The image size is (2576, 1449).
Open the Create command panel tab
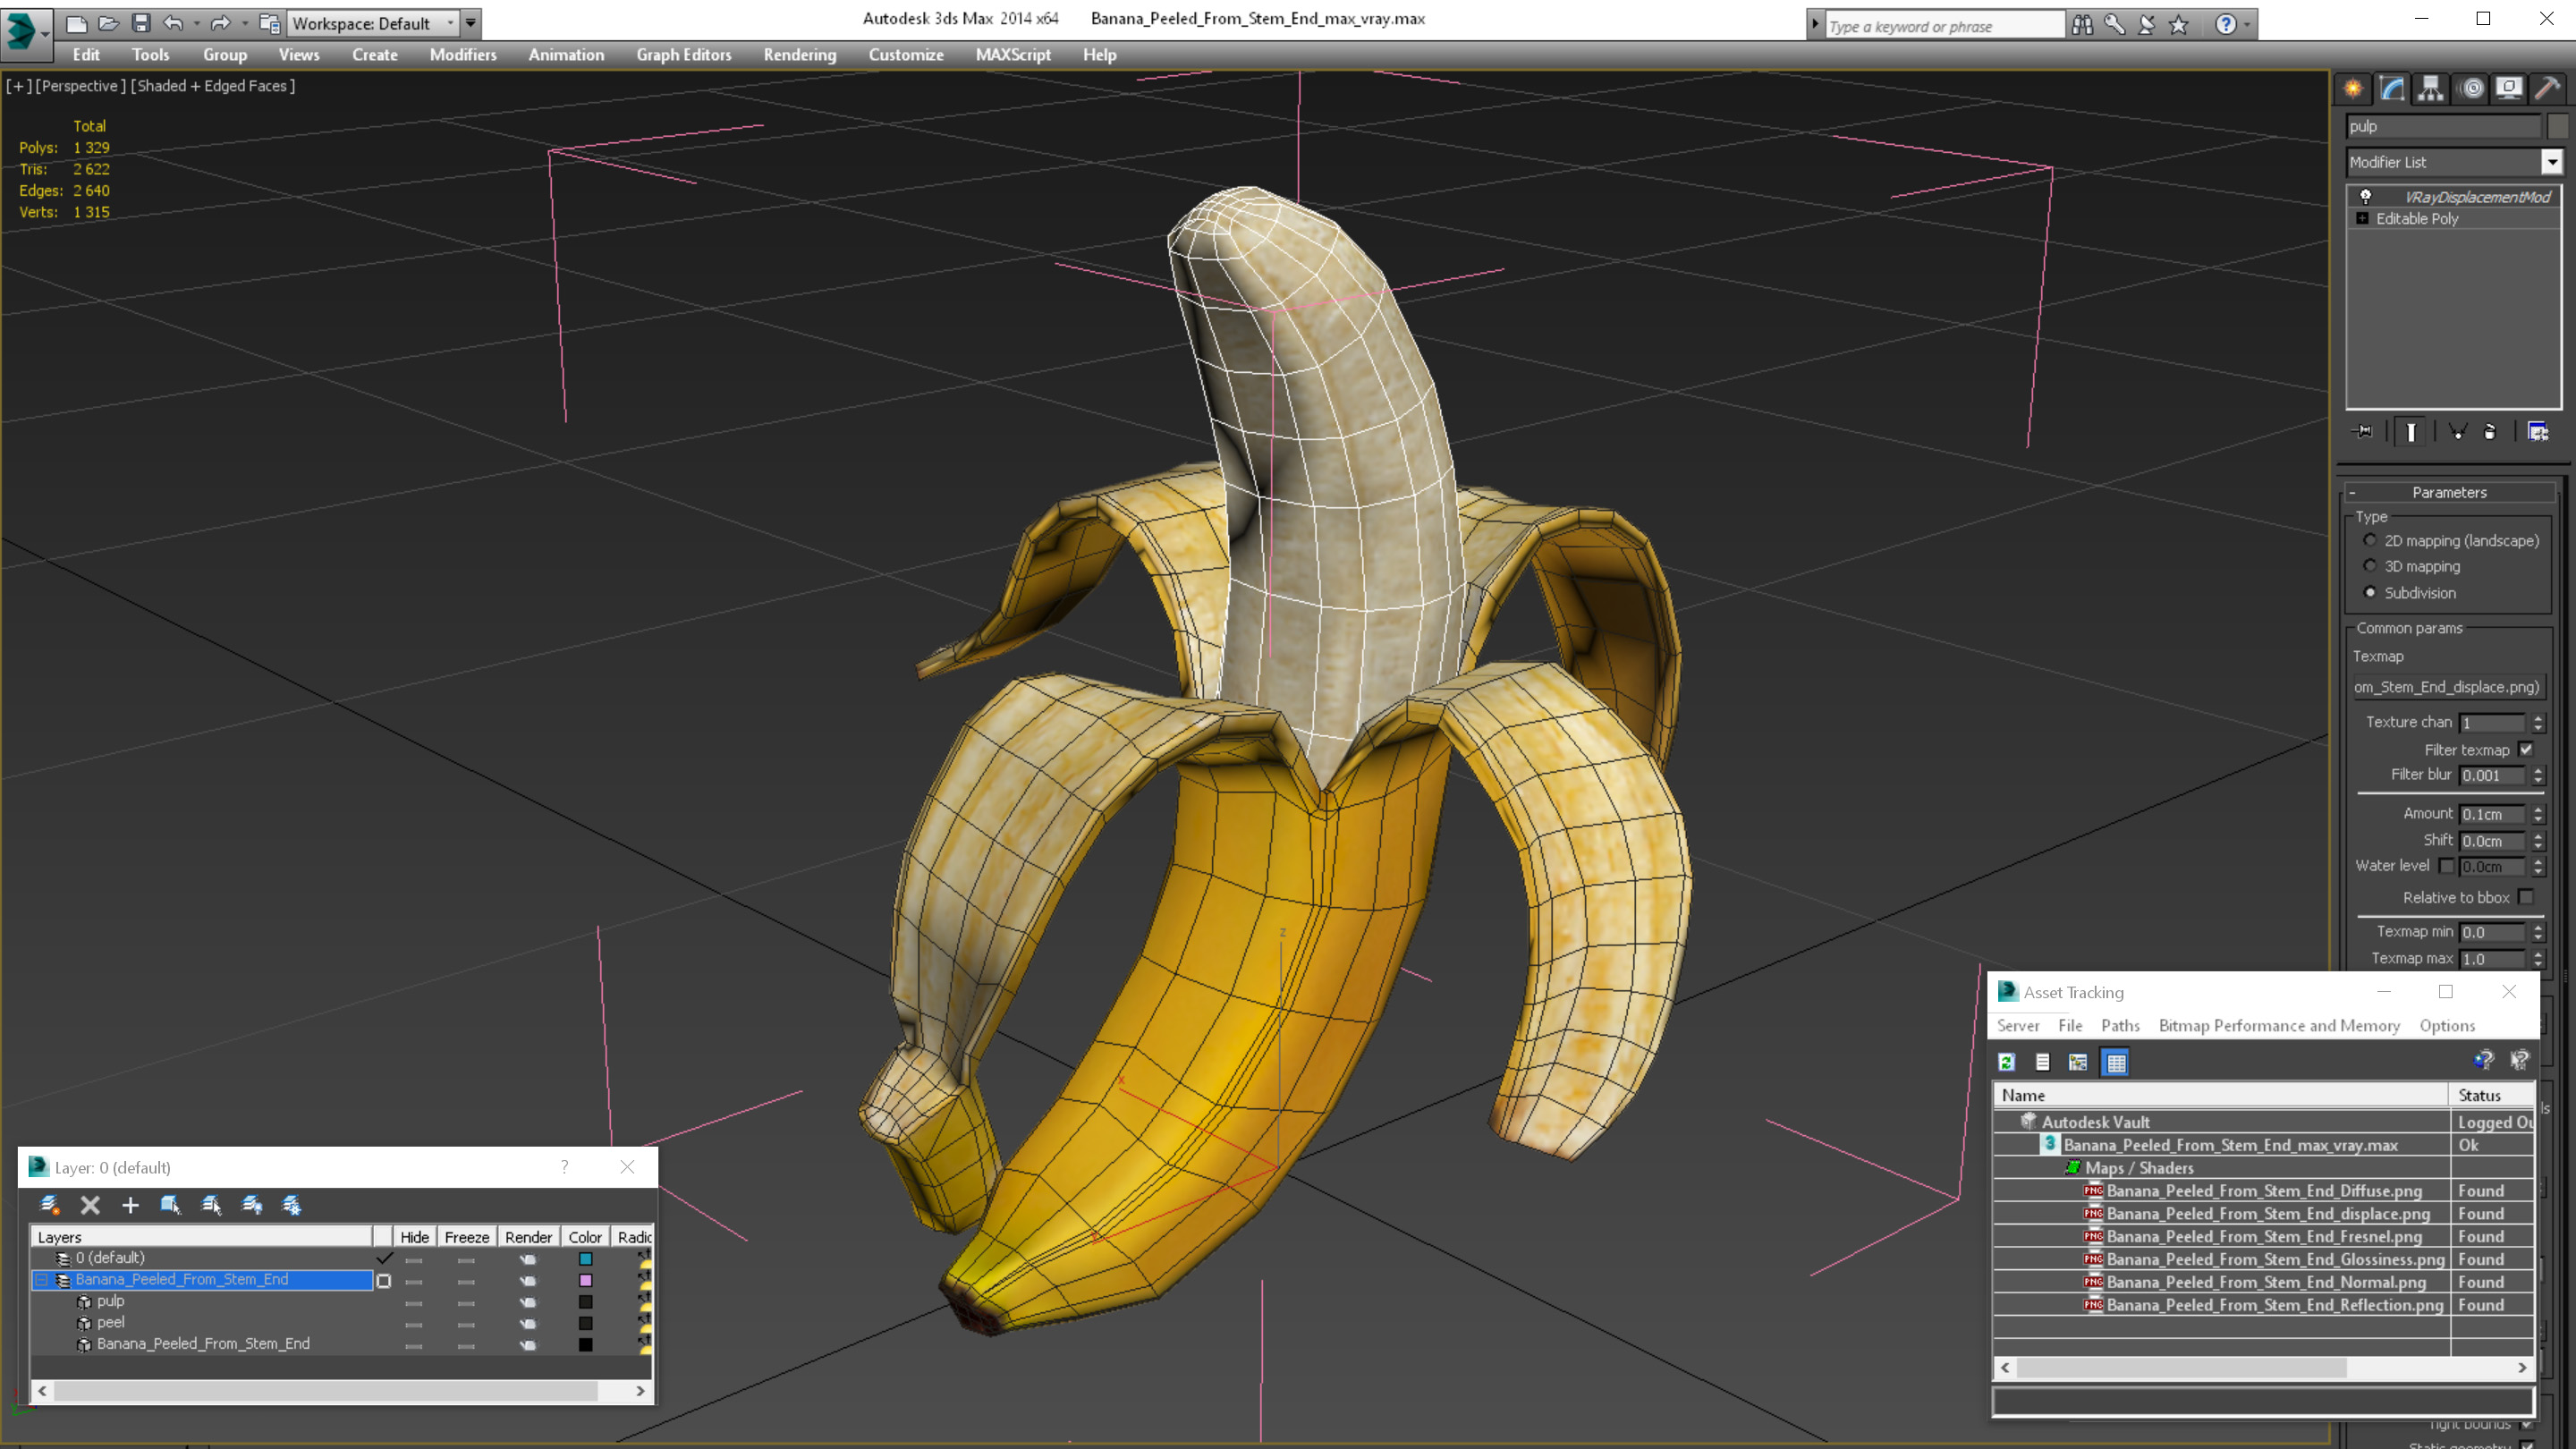(2353, 89)
